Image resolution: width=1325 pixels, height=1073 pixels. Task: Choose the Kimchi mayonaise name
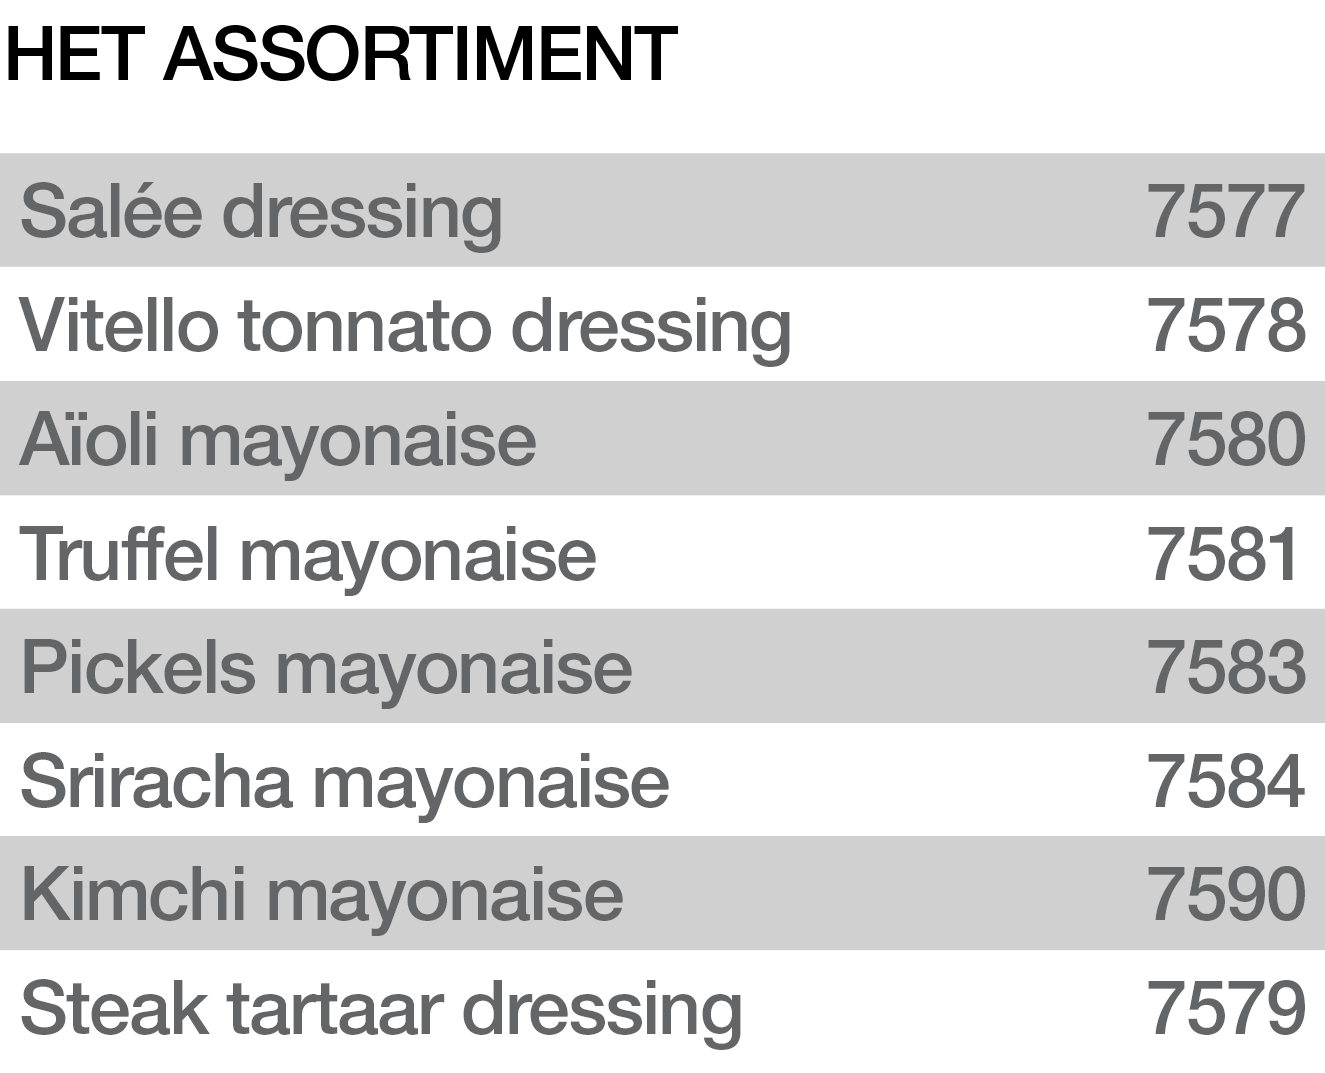point(321,894)
